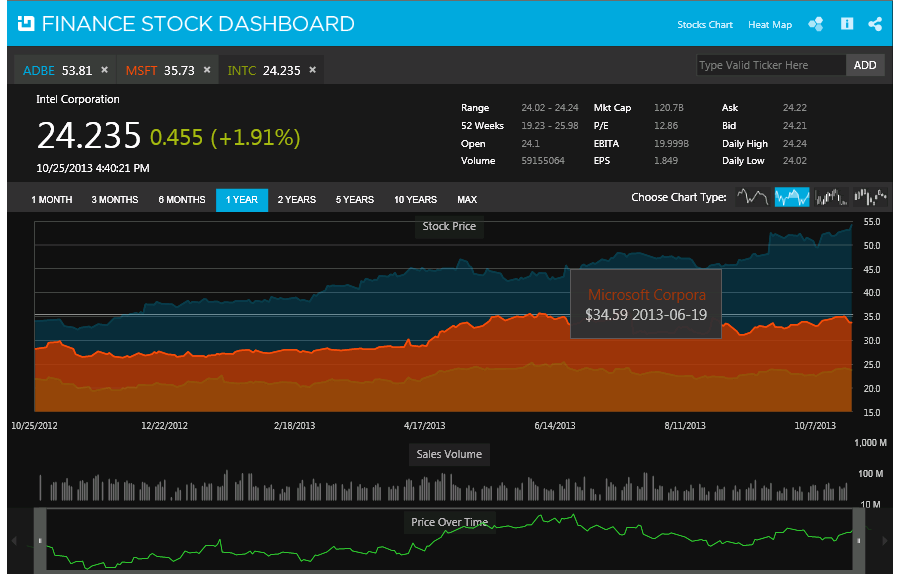This screenshot has width=900, height=574.
Task: Remove the MSFT ticker
Action: pos(207,69)
